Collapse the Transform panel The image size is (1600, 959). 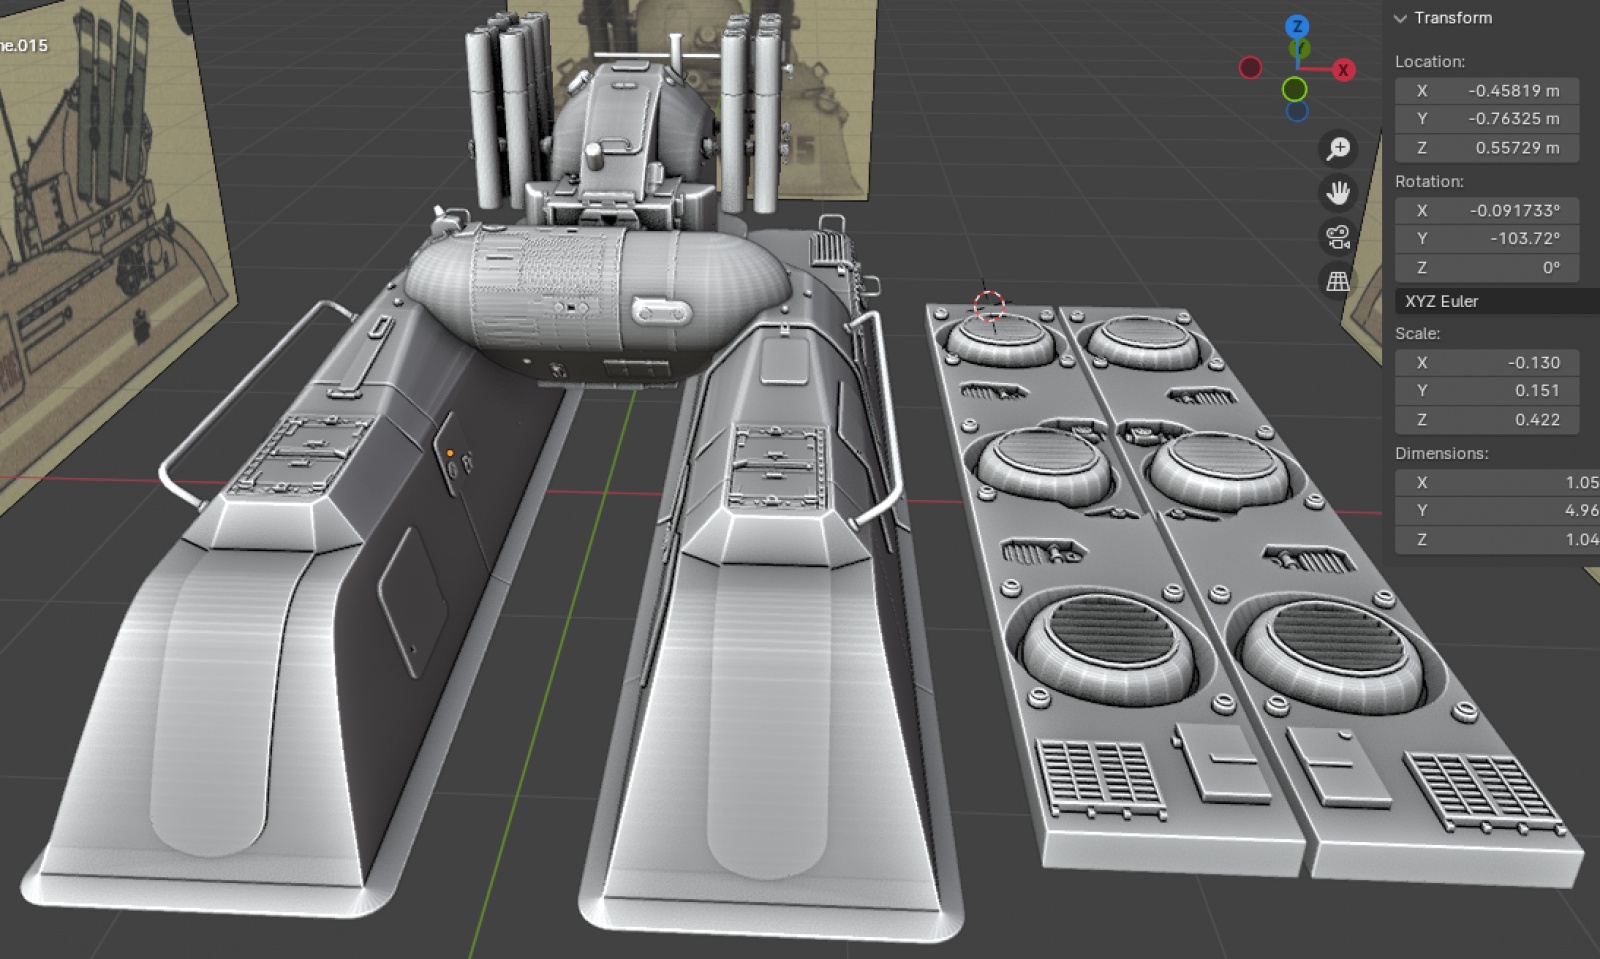coord(1401,18)
